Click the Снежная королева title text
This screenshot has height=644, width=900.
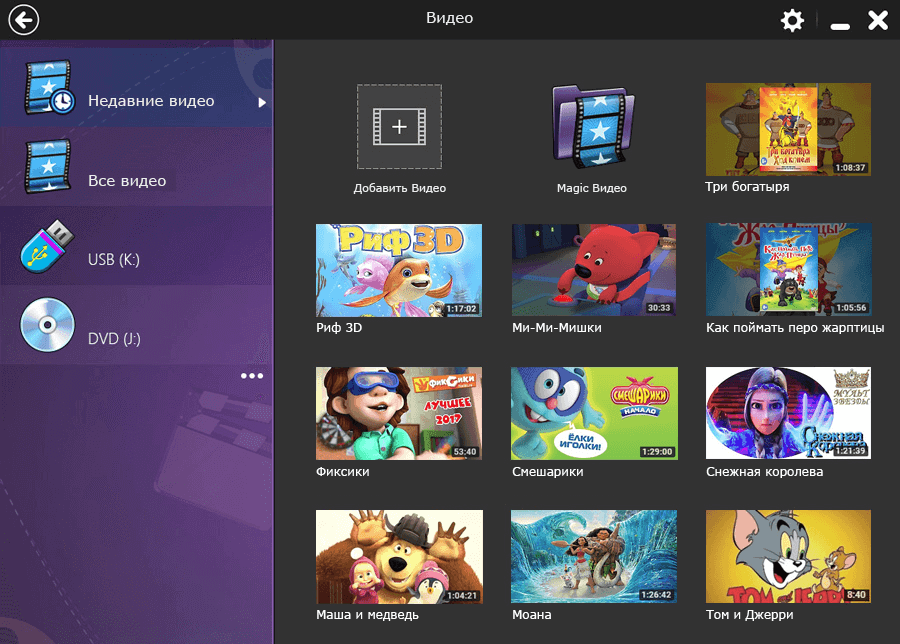coord(765,471)
